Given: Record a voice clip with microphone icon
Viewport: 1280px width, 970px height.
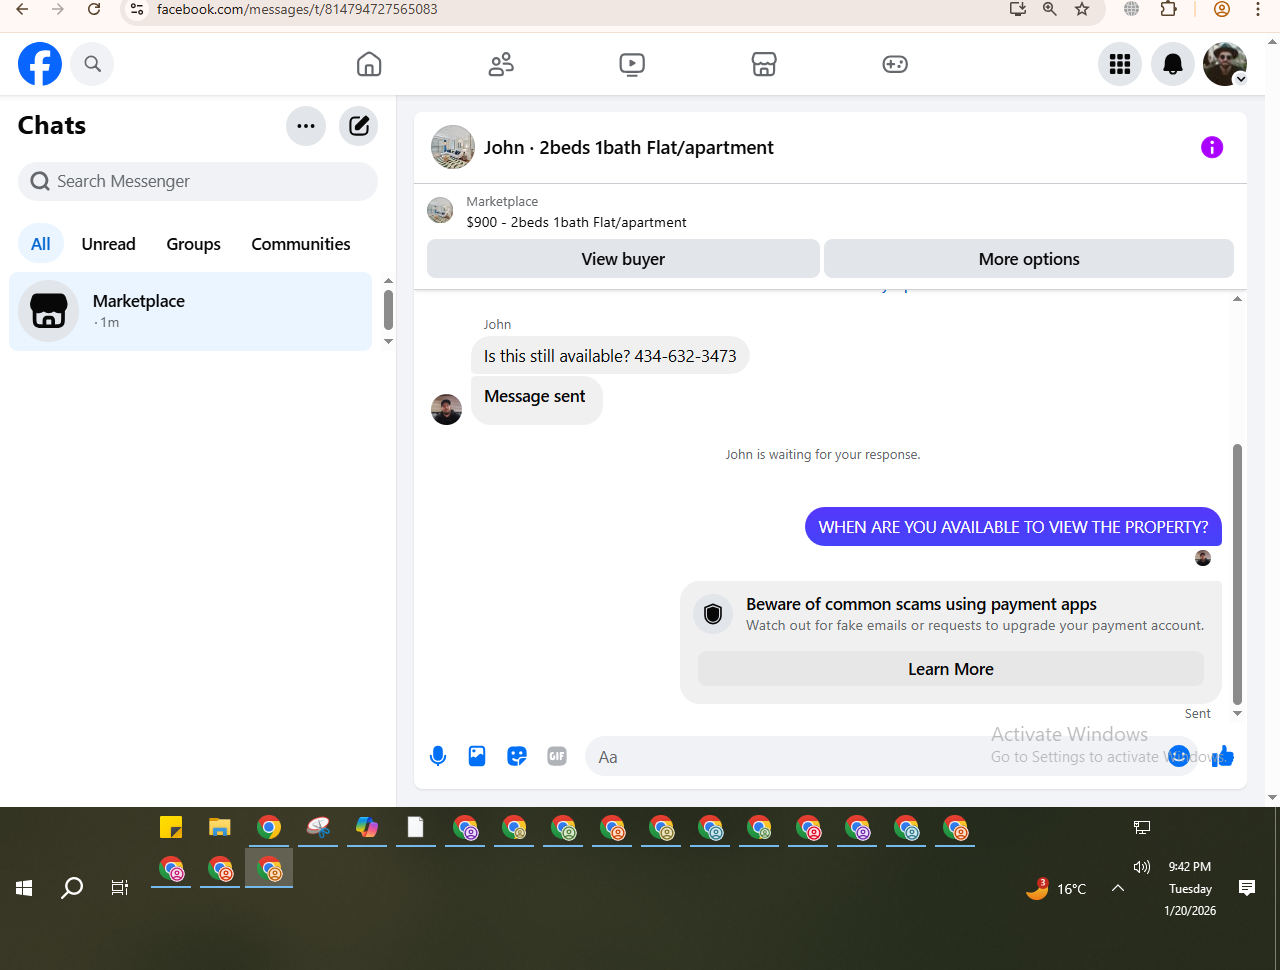Looking at the screenshot, I should [438, 756].
